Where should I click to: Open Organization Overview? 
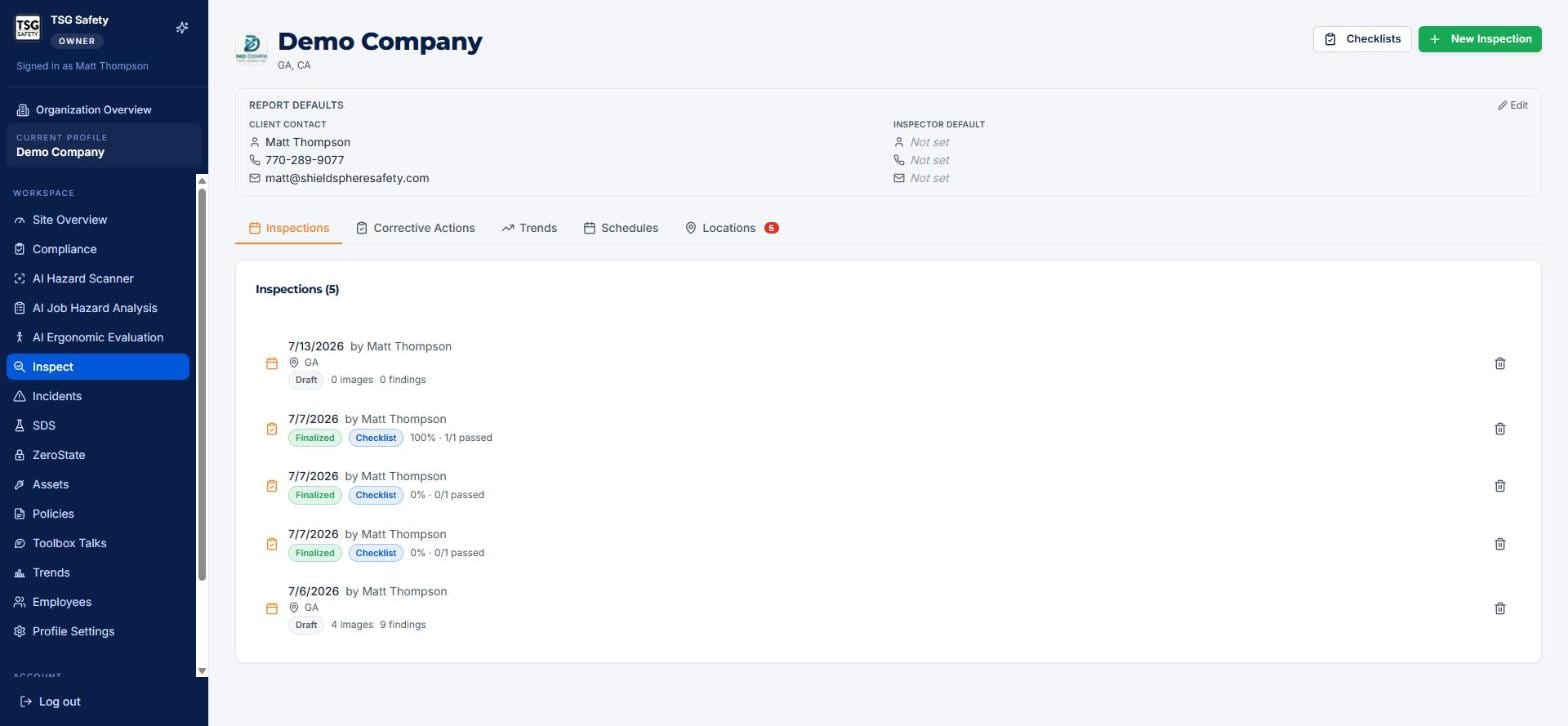(x=93, y=110)
